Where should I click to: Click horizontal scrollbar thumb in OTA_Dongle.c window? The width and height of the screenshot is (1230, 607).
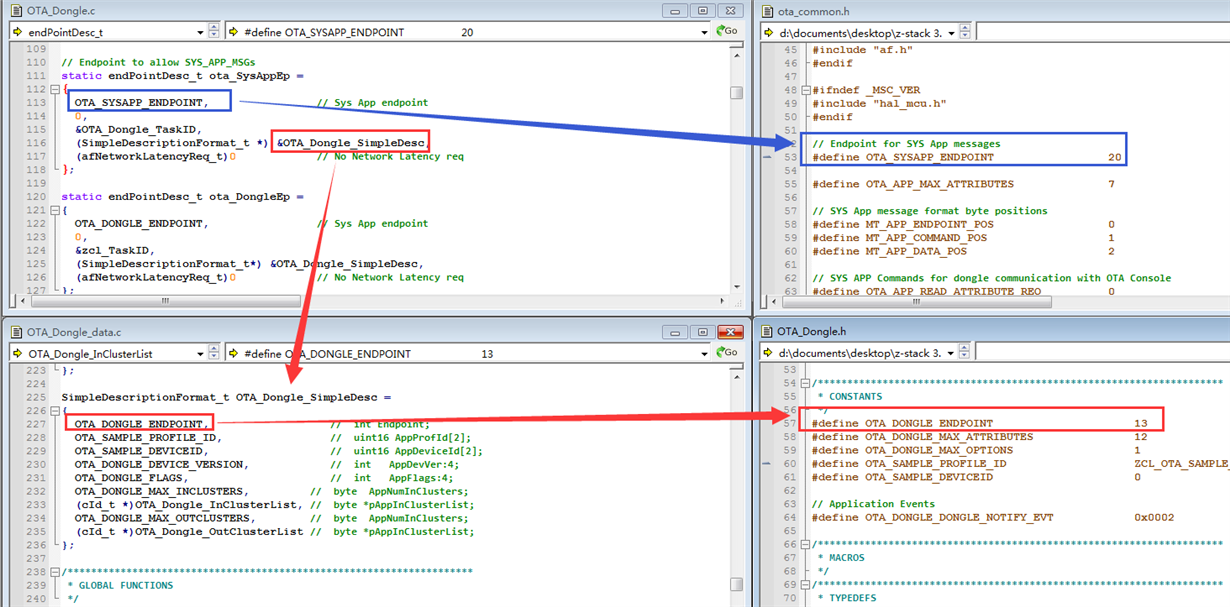tap(165, 300)
